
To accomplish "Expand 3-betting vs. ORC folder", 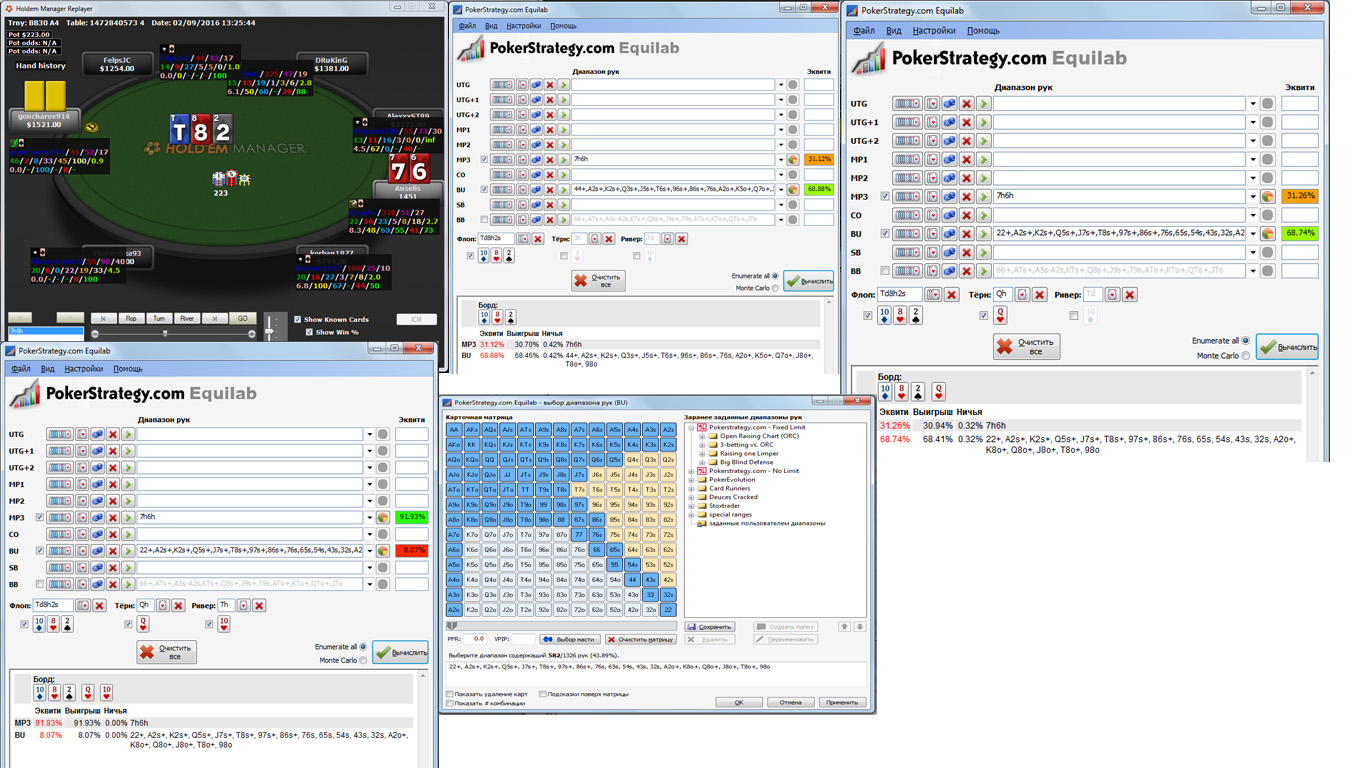I will [702, 445].
